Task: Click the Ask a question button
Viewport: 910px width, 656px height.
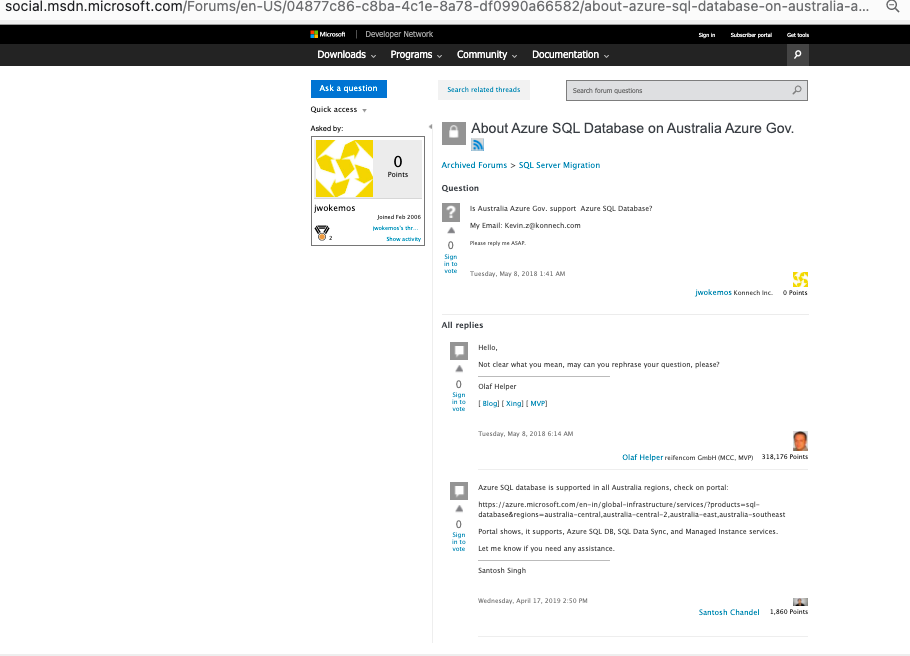Action: click(348, 88)
